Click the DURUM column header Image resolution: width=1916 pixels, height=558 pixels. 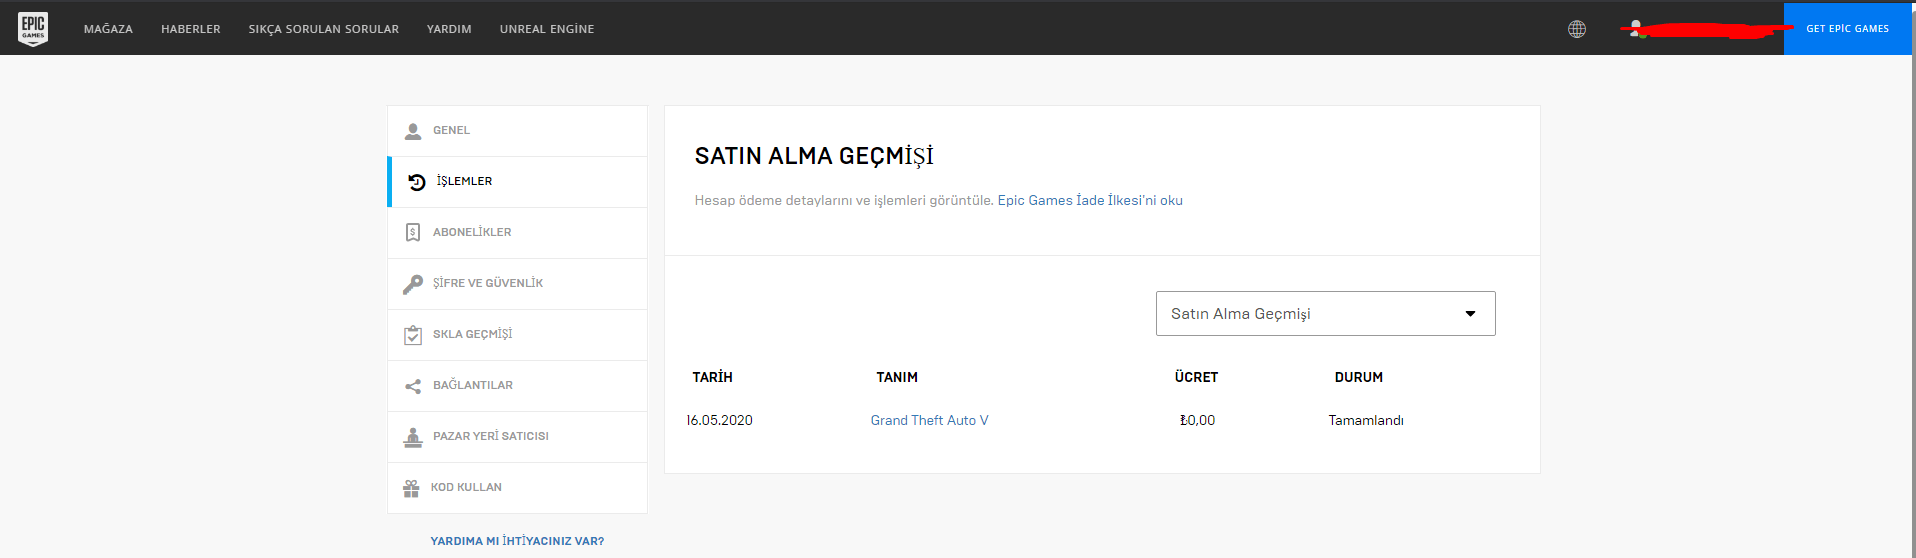[1359, 378]
